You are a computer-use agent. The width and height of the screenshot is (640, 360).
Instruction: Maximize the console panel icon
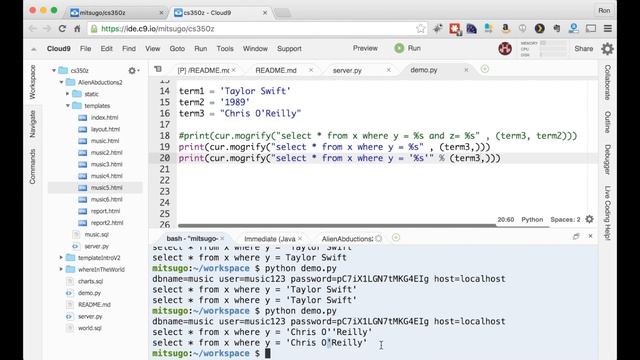pyautogui.click(x=576, y=236)
